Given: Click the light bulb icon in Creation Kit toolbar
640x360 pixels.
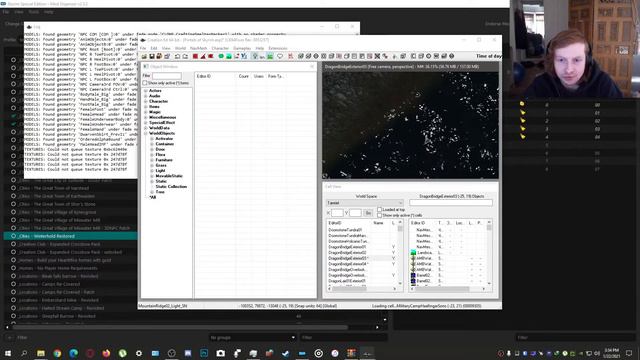Looking at the screenshot, I should [254, 56].
